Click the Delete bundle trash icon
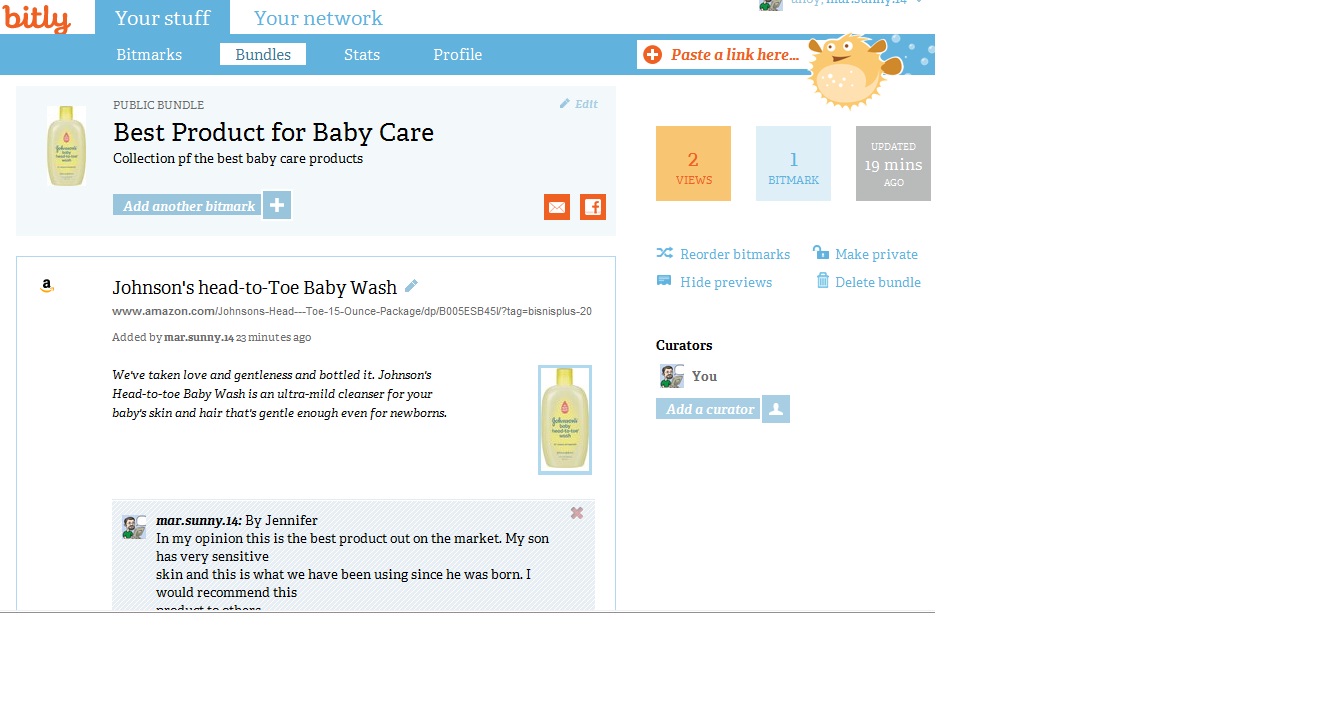Viewport: 1318px width, 709px height. [823, 280]
